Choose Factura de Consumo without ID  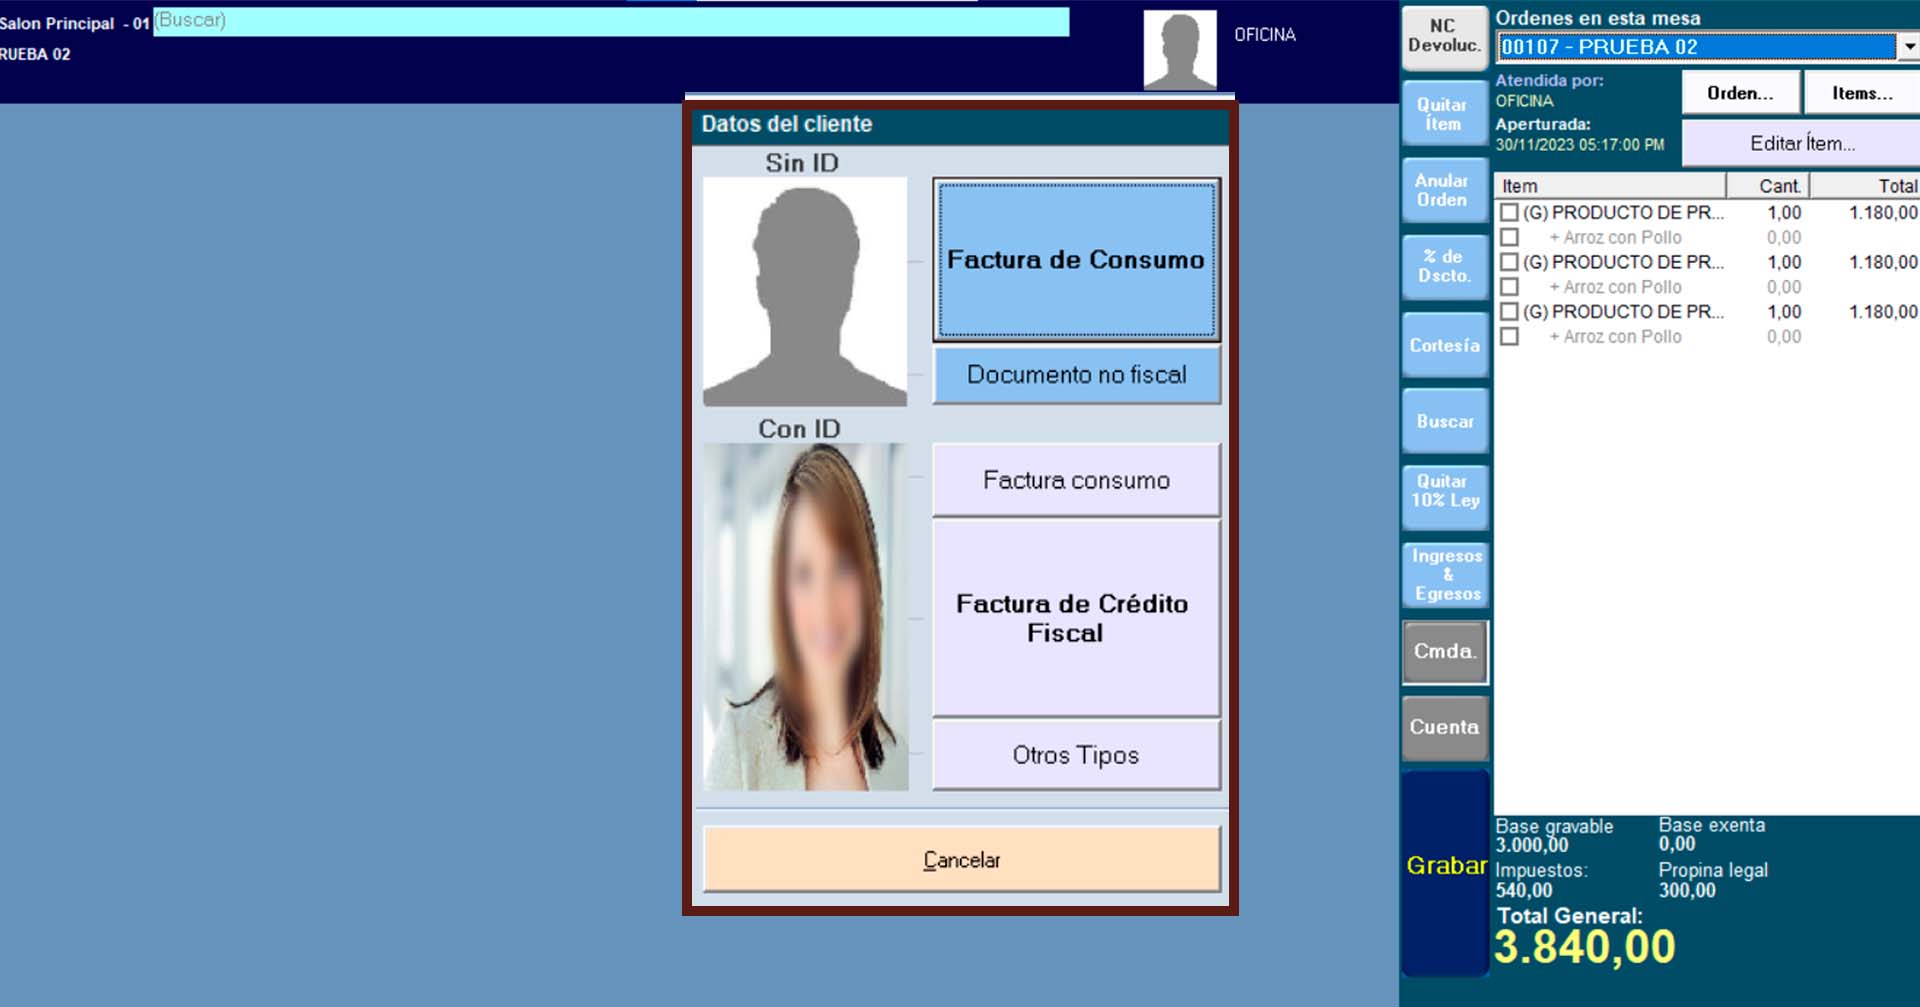point(1076,260)
